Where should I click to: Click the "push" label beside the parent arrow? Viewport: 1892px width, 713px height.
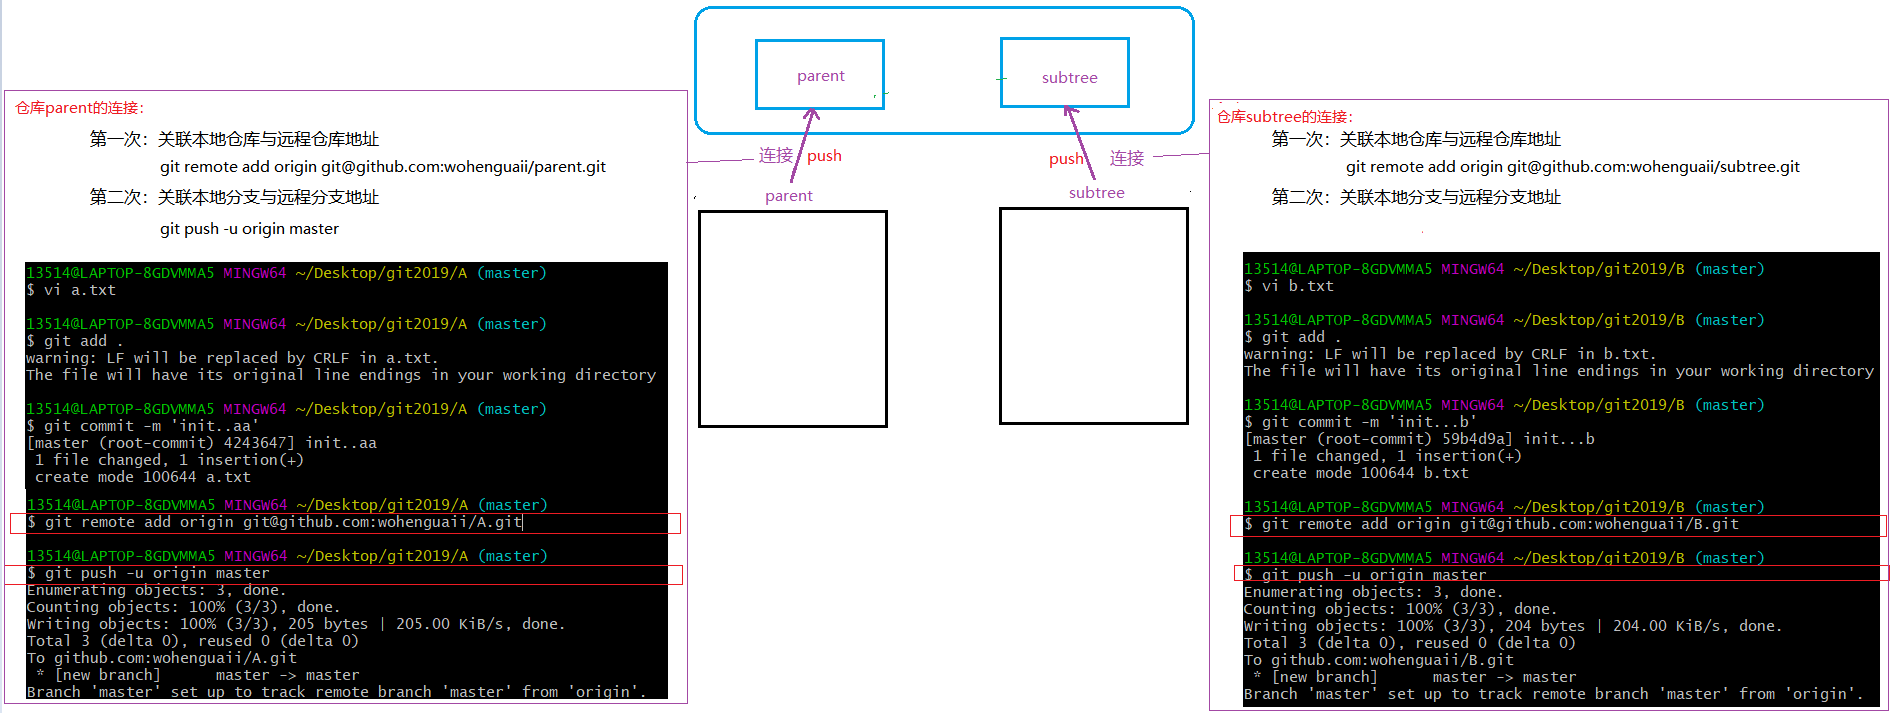pos(824,156)
